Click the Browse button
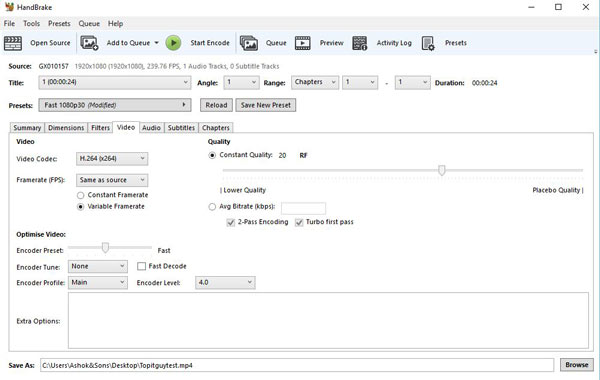 pyautogui.click(x=577, y=365)
